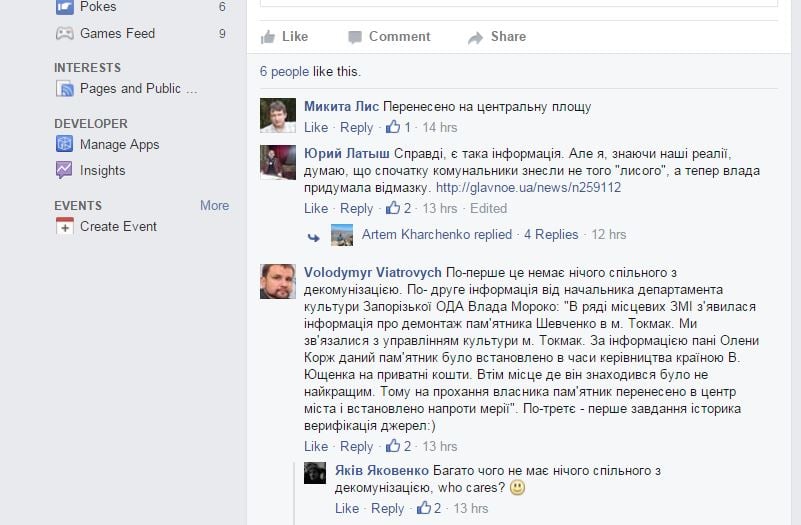This screenshot has height=525, width=801.
Task: Click the reply arrow beside Artem Kharchenko
Action: 314,237
